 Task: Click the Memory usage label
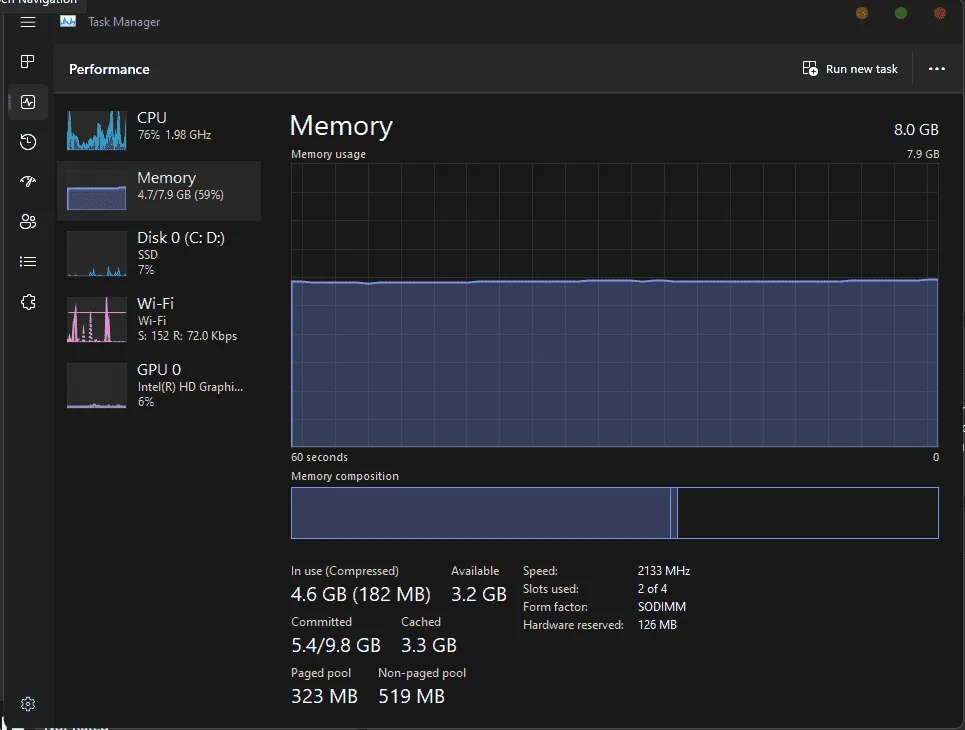coord(328,154)
